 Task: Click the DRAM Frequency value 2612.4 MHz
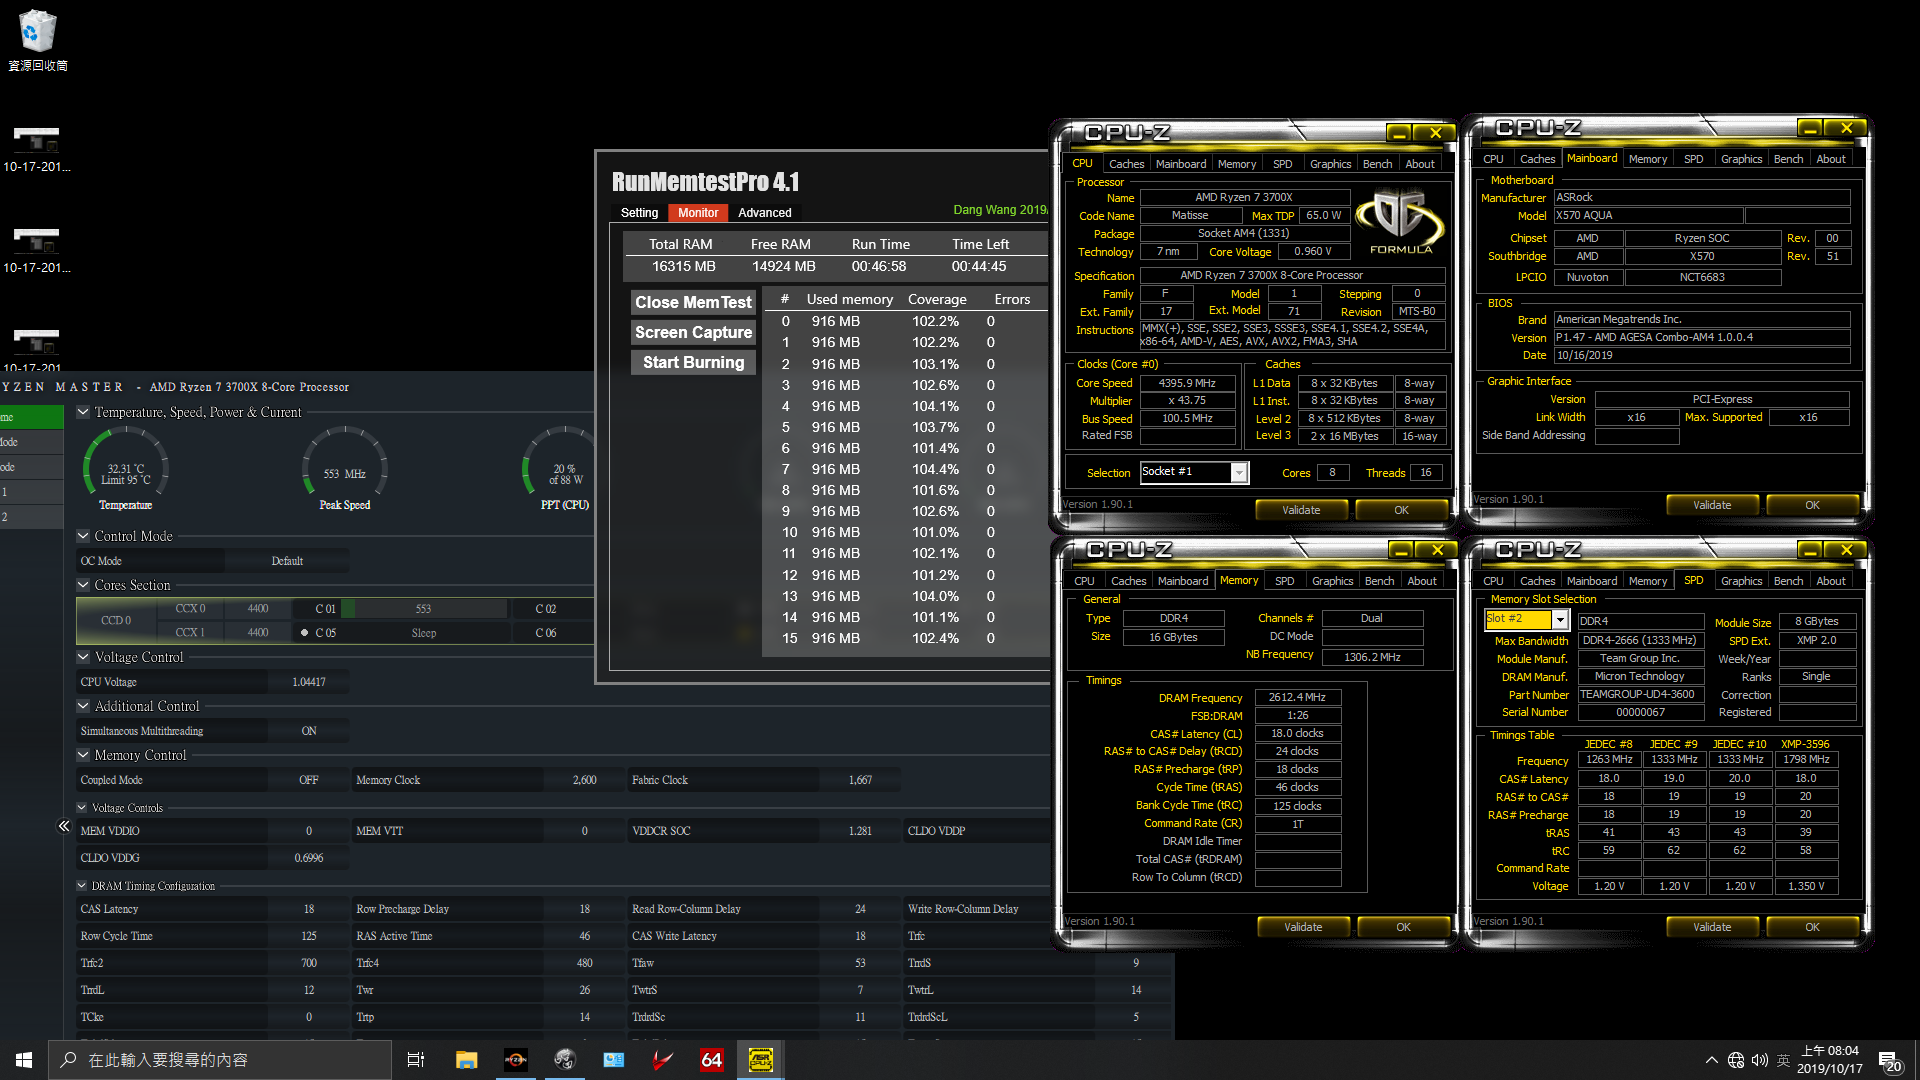(1297, 697)
